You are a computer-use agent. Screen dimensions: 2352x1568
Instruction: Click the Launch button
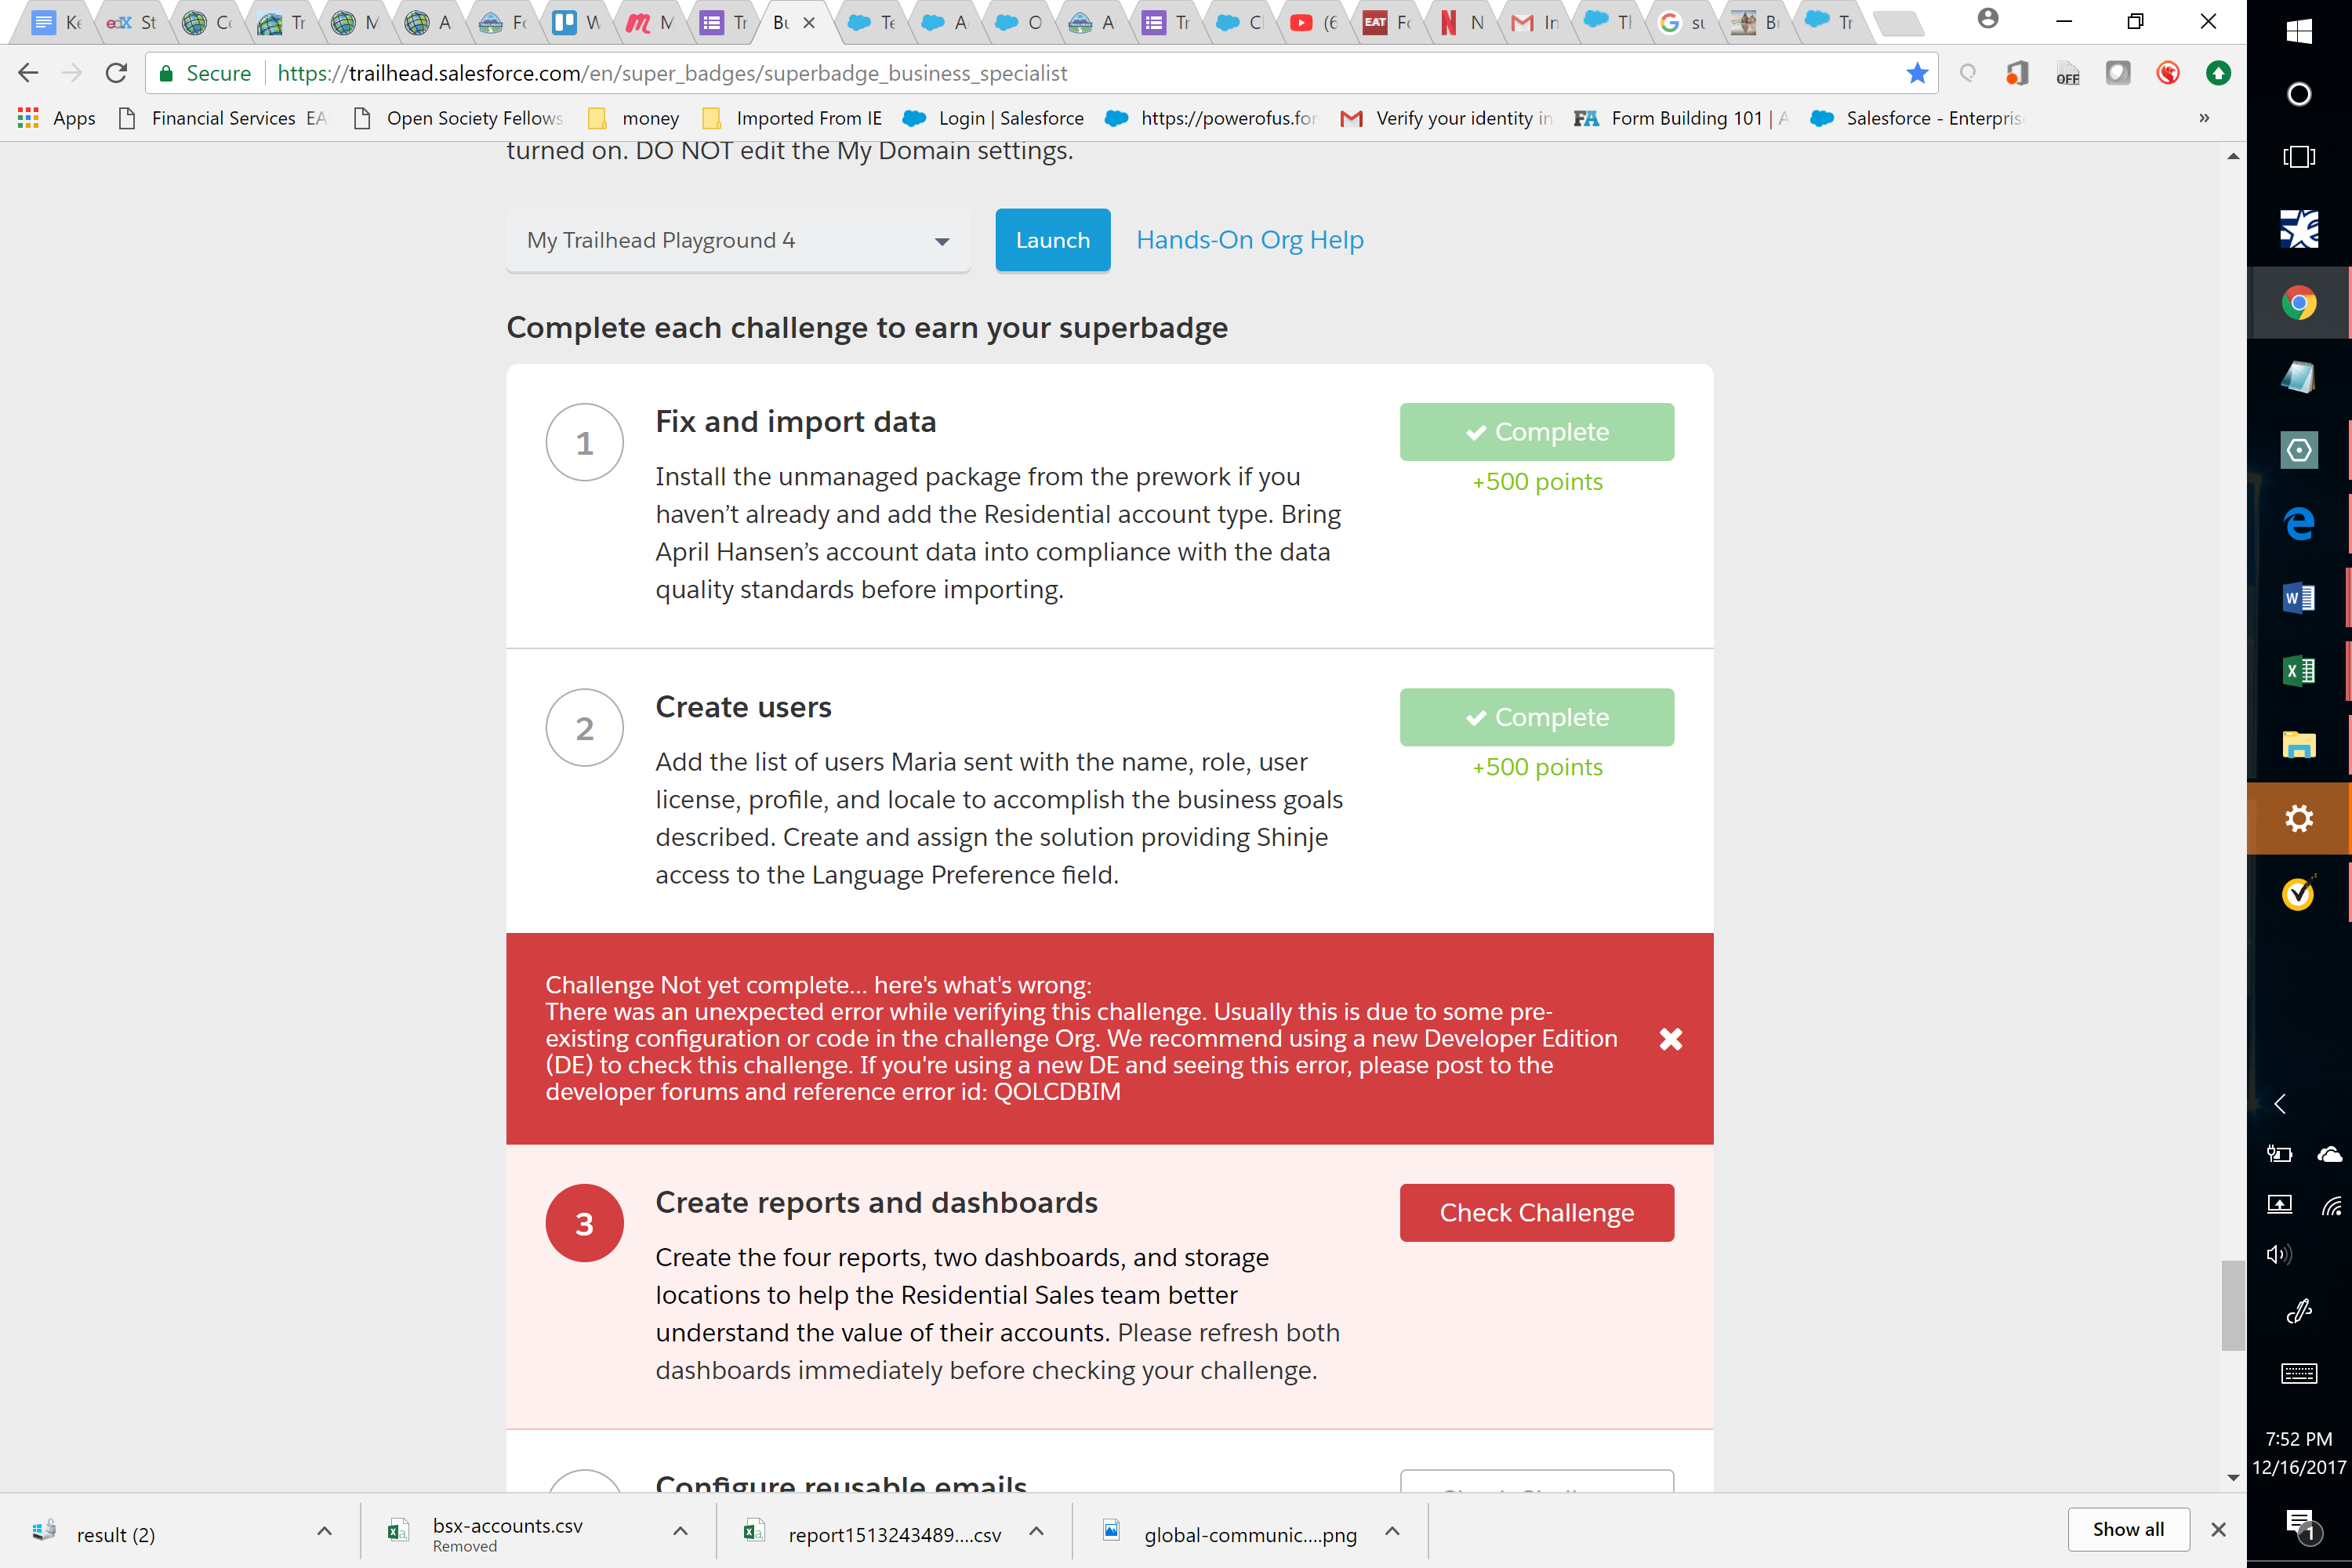[1052, 240]
